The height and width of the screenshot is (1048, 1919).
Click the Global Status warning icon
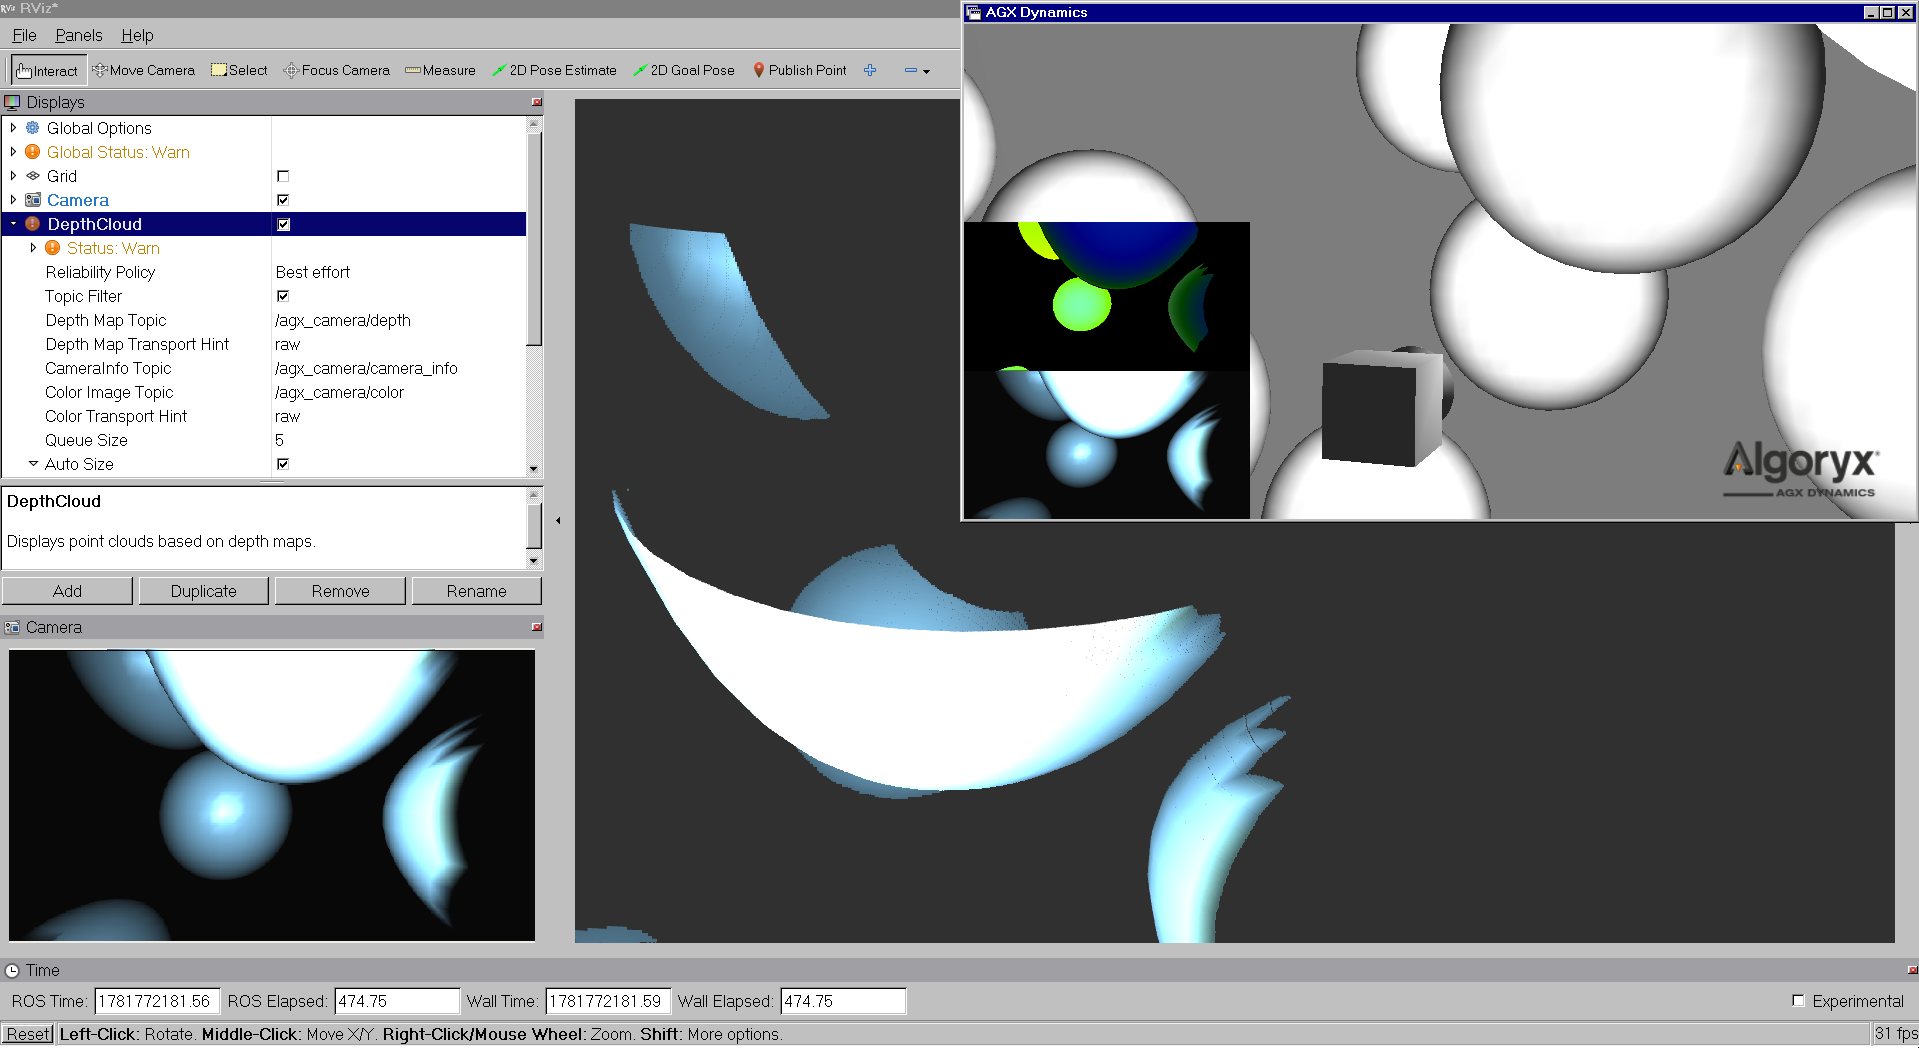pos(32,152)
